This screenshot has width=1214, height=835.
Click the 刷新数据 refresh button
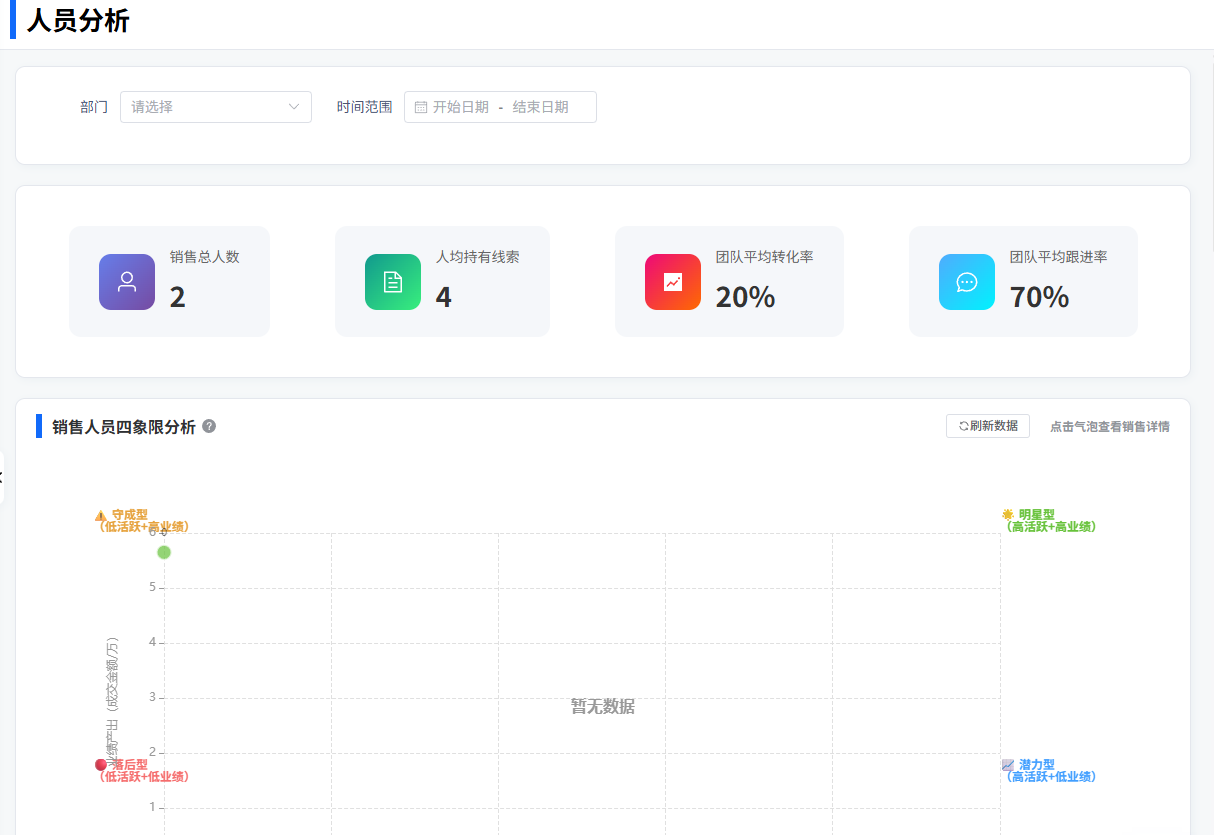click(x=987, y=426)
